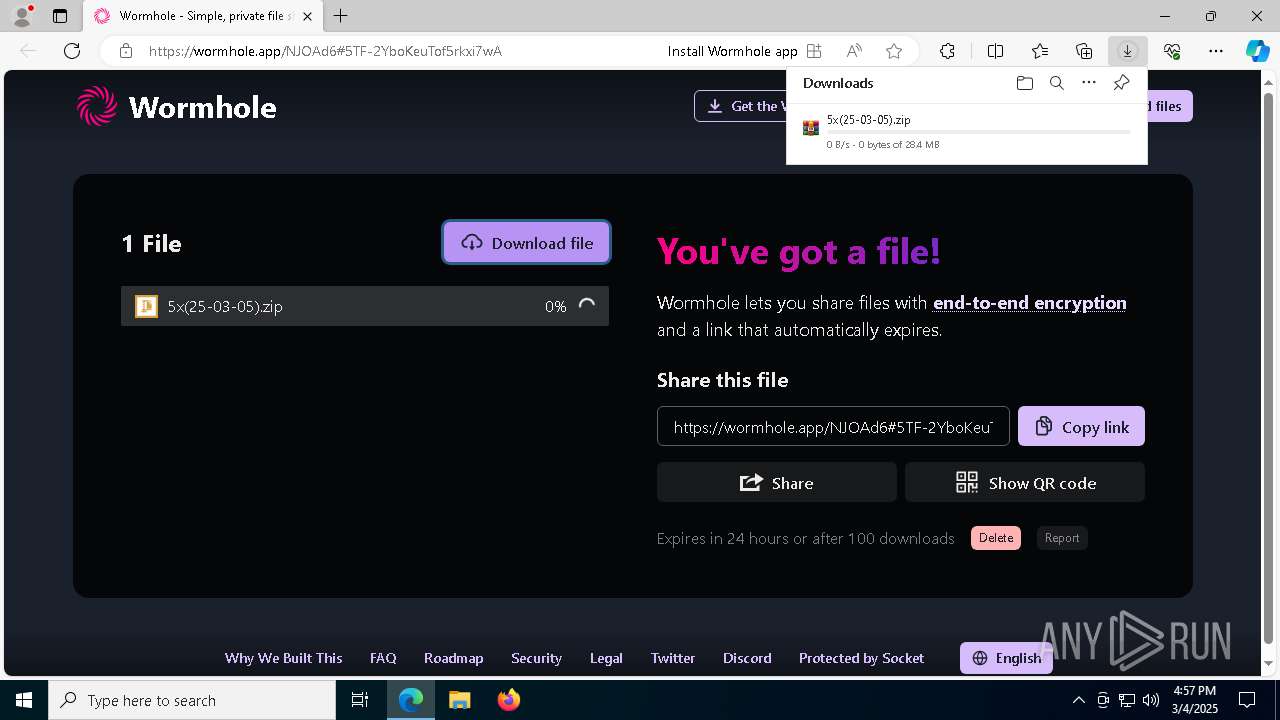
Task: Open the Discord footer link
Action: [747, 658]
